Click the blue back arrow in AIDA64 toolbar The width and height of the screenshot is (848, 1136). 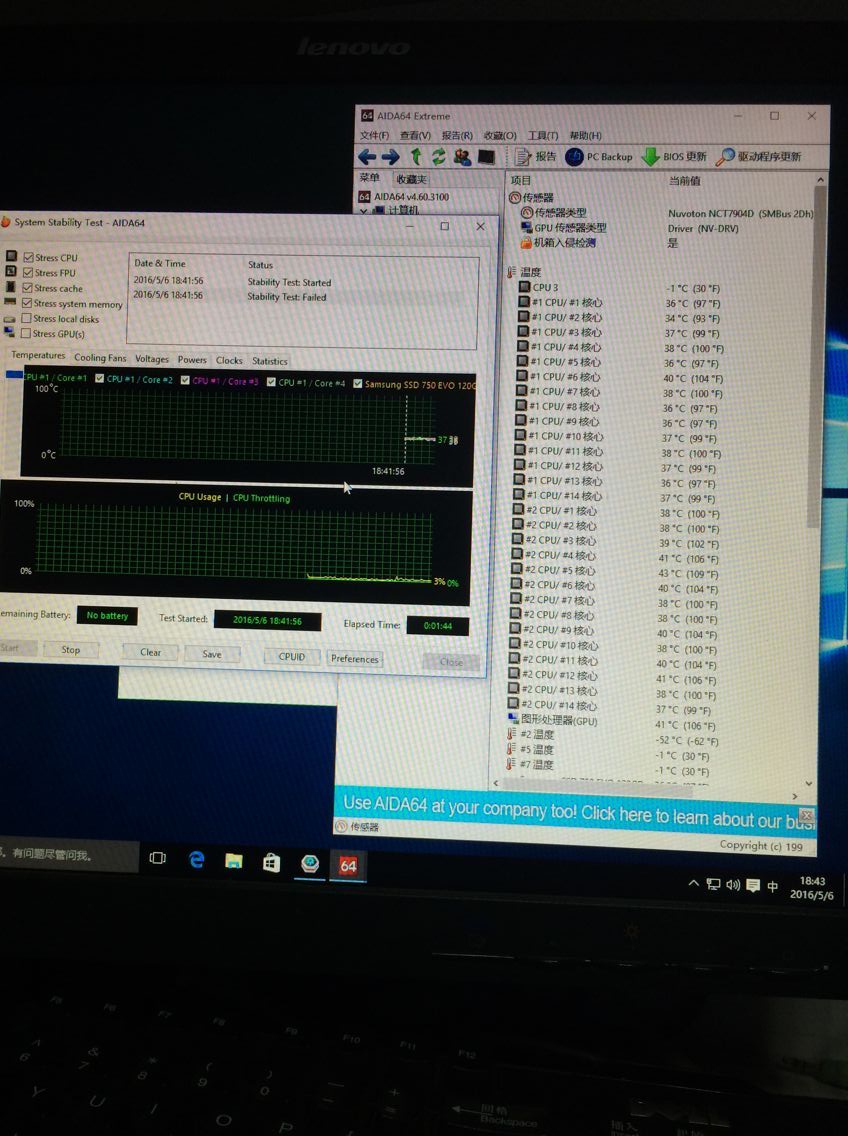point(367,156)
